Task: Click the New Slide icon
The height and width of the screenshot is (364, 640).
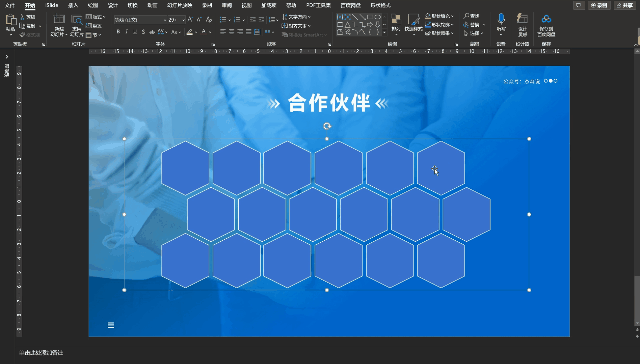Action: coord(59,25)
